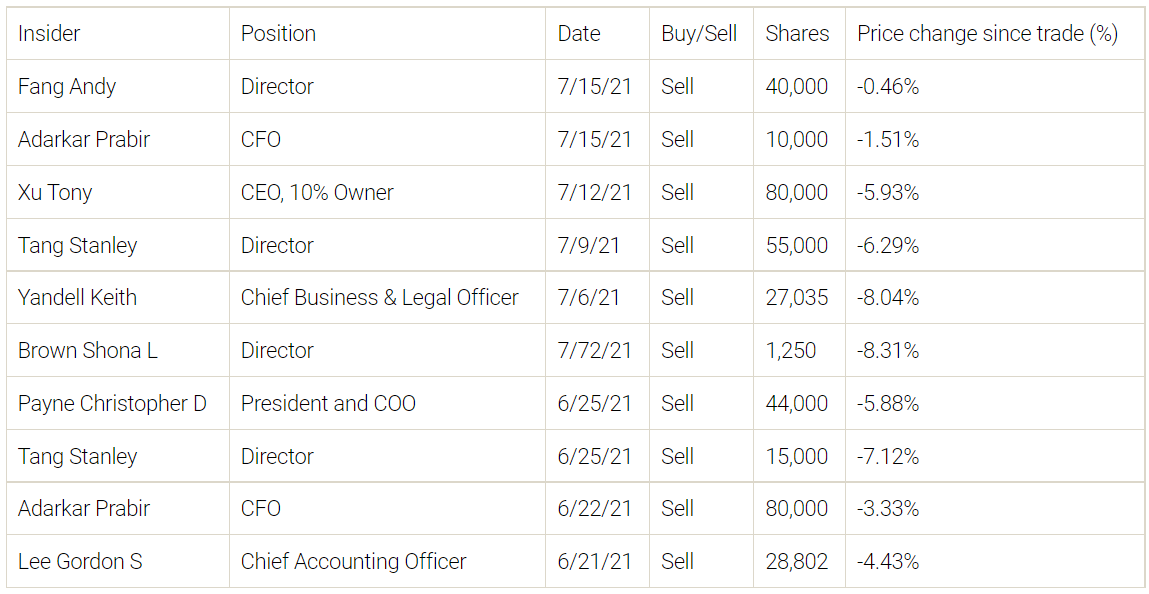
Task: Select the Xu Tony name cell
Action: coord(55,193)
